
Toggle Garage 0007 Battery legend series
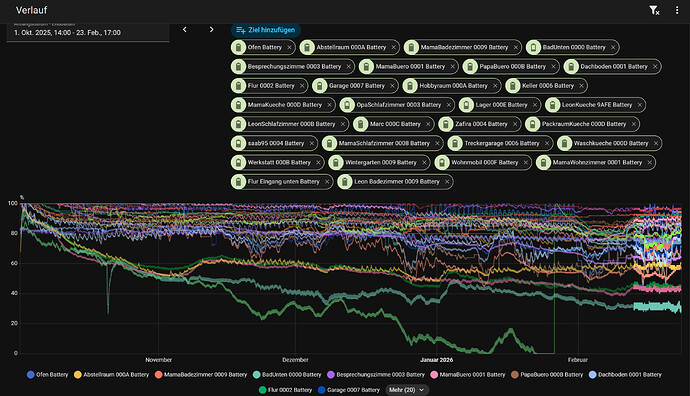349,390
